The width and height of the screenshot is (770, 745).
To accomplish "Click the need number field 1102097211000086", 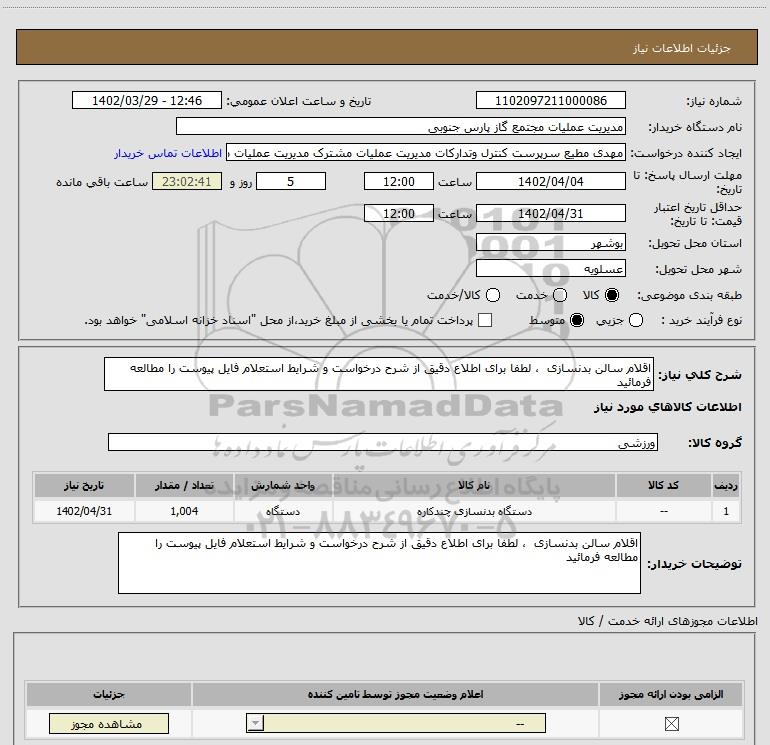I will (550, 100).
